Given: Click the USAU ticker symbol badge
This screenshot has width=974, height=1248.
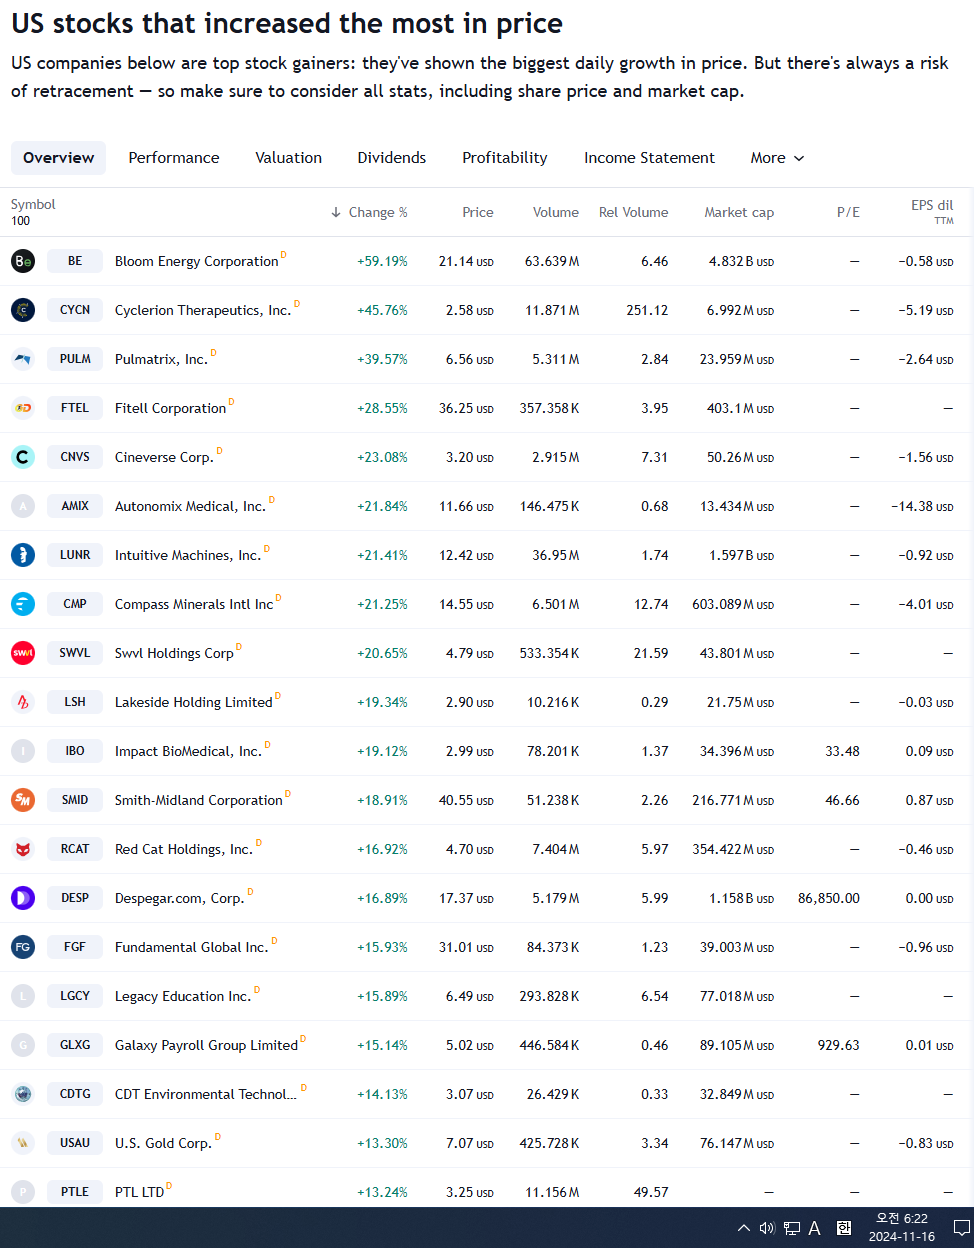Looking at the screenshot, I should (75, 1143).
